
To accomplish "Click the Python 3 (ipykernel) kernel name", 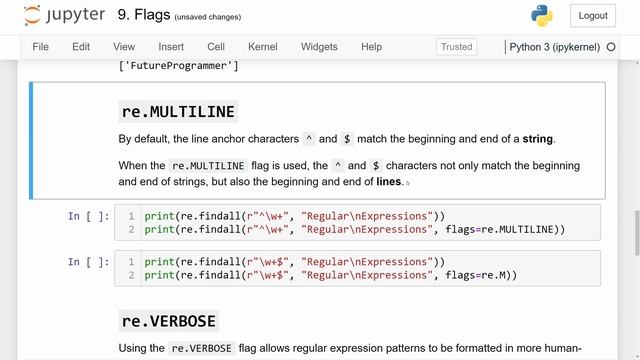I will click(554, 47).
